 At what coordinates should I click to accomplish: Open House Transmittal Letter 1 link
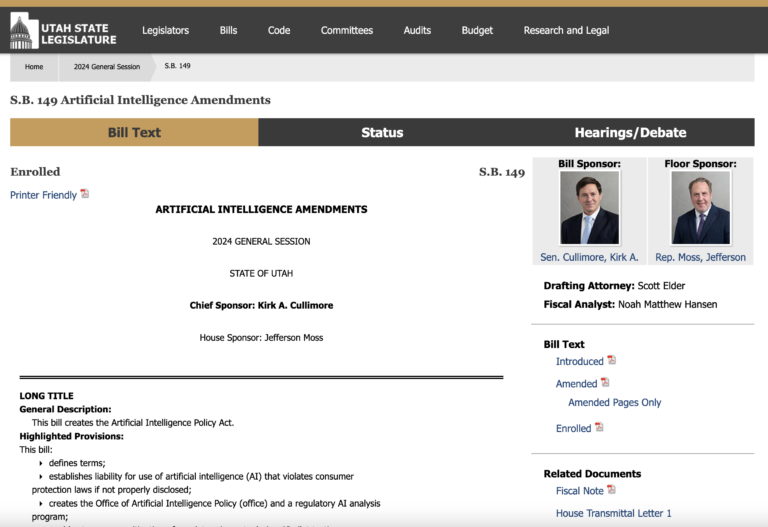(614, 513)
